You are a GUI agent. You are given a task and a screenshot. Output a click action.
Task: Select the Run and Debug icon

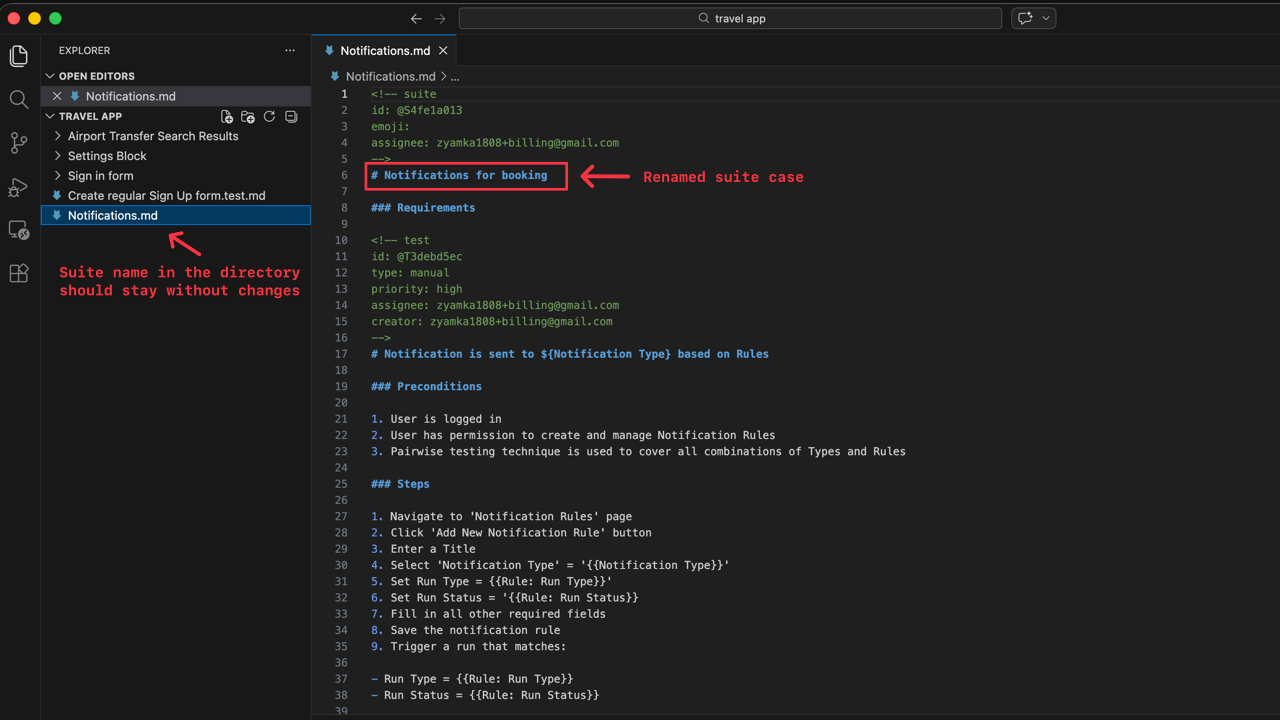tap(18, 187)
